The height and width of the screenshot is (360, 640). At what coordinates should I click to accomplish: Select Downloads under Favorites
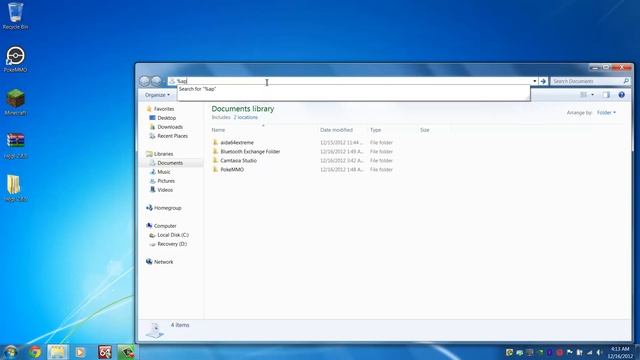click(x=170, y=127)
